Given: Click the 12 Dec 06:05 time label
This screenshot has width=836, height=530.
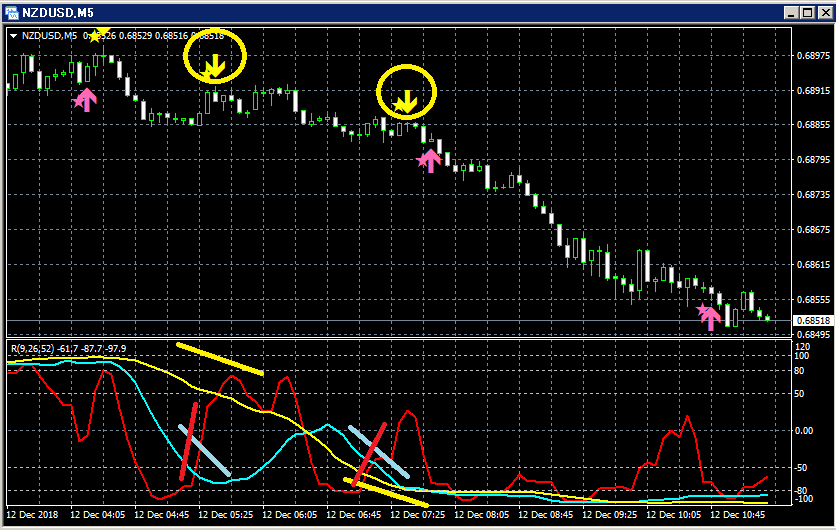Looking at the screenshot, I should coord(290,515).
